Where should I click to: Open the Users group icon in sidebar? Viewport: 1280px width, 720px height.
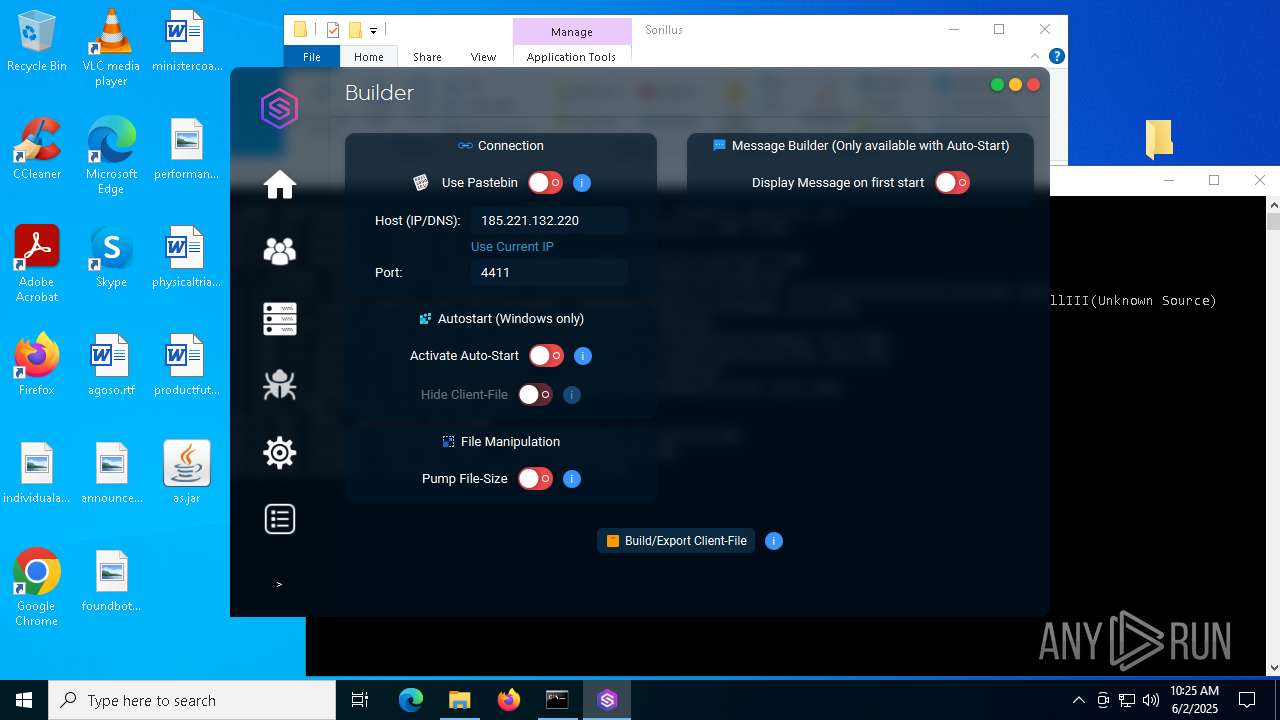click(280, 251)
